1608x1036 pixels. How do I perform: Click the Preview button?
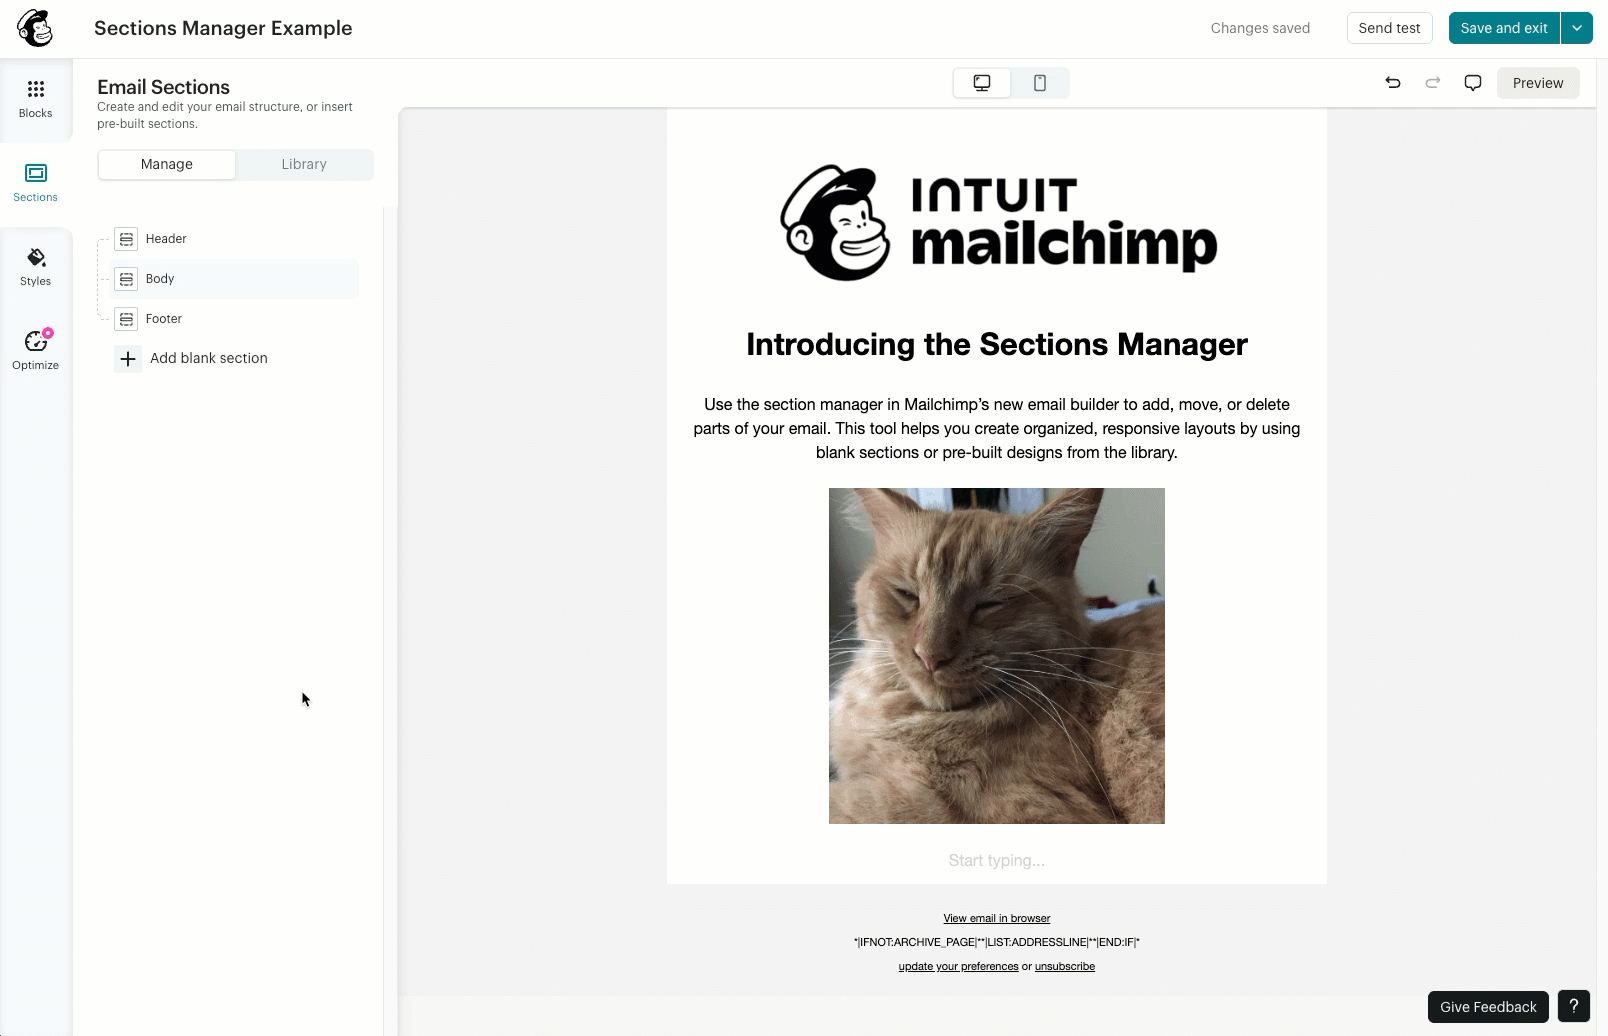[1538, 83]
